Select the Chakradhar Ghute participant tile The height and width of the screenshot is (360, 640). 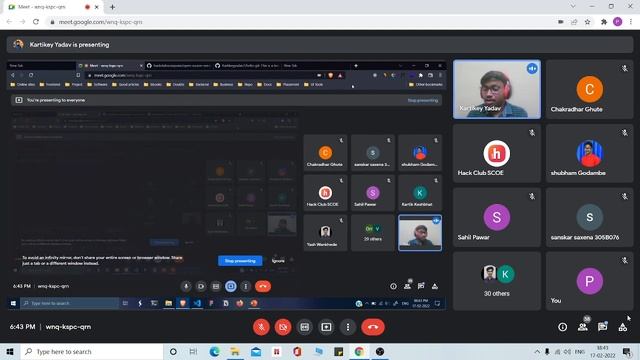click(589, 89)
